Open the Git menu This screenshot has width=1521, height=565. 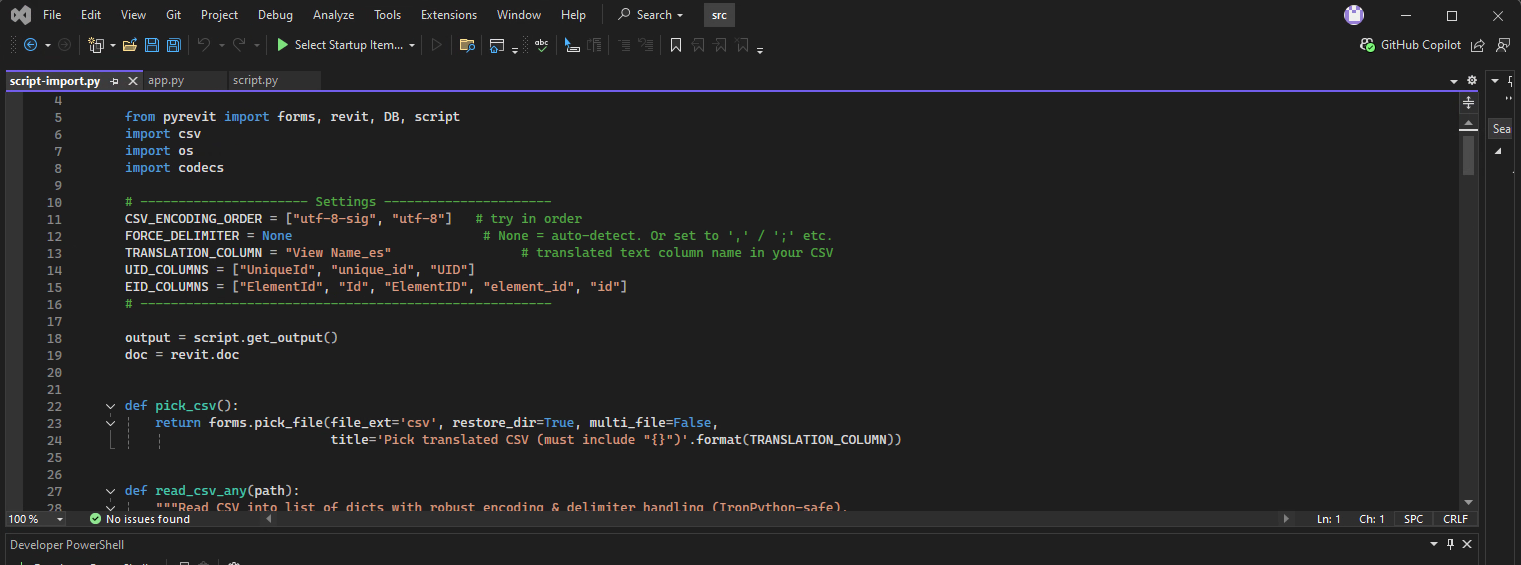pos(174,15)
